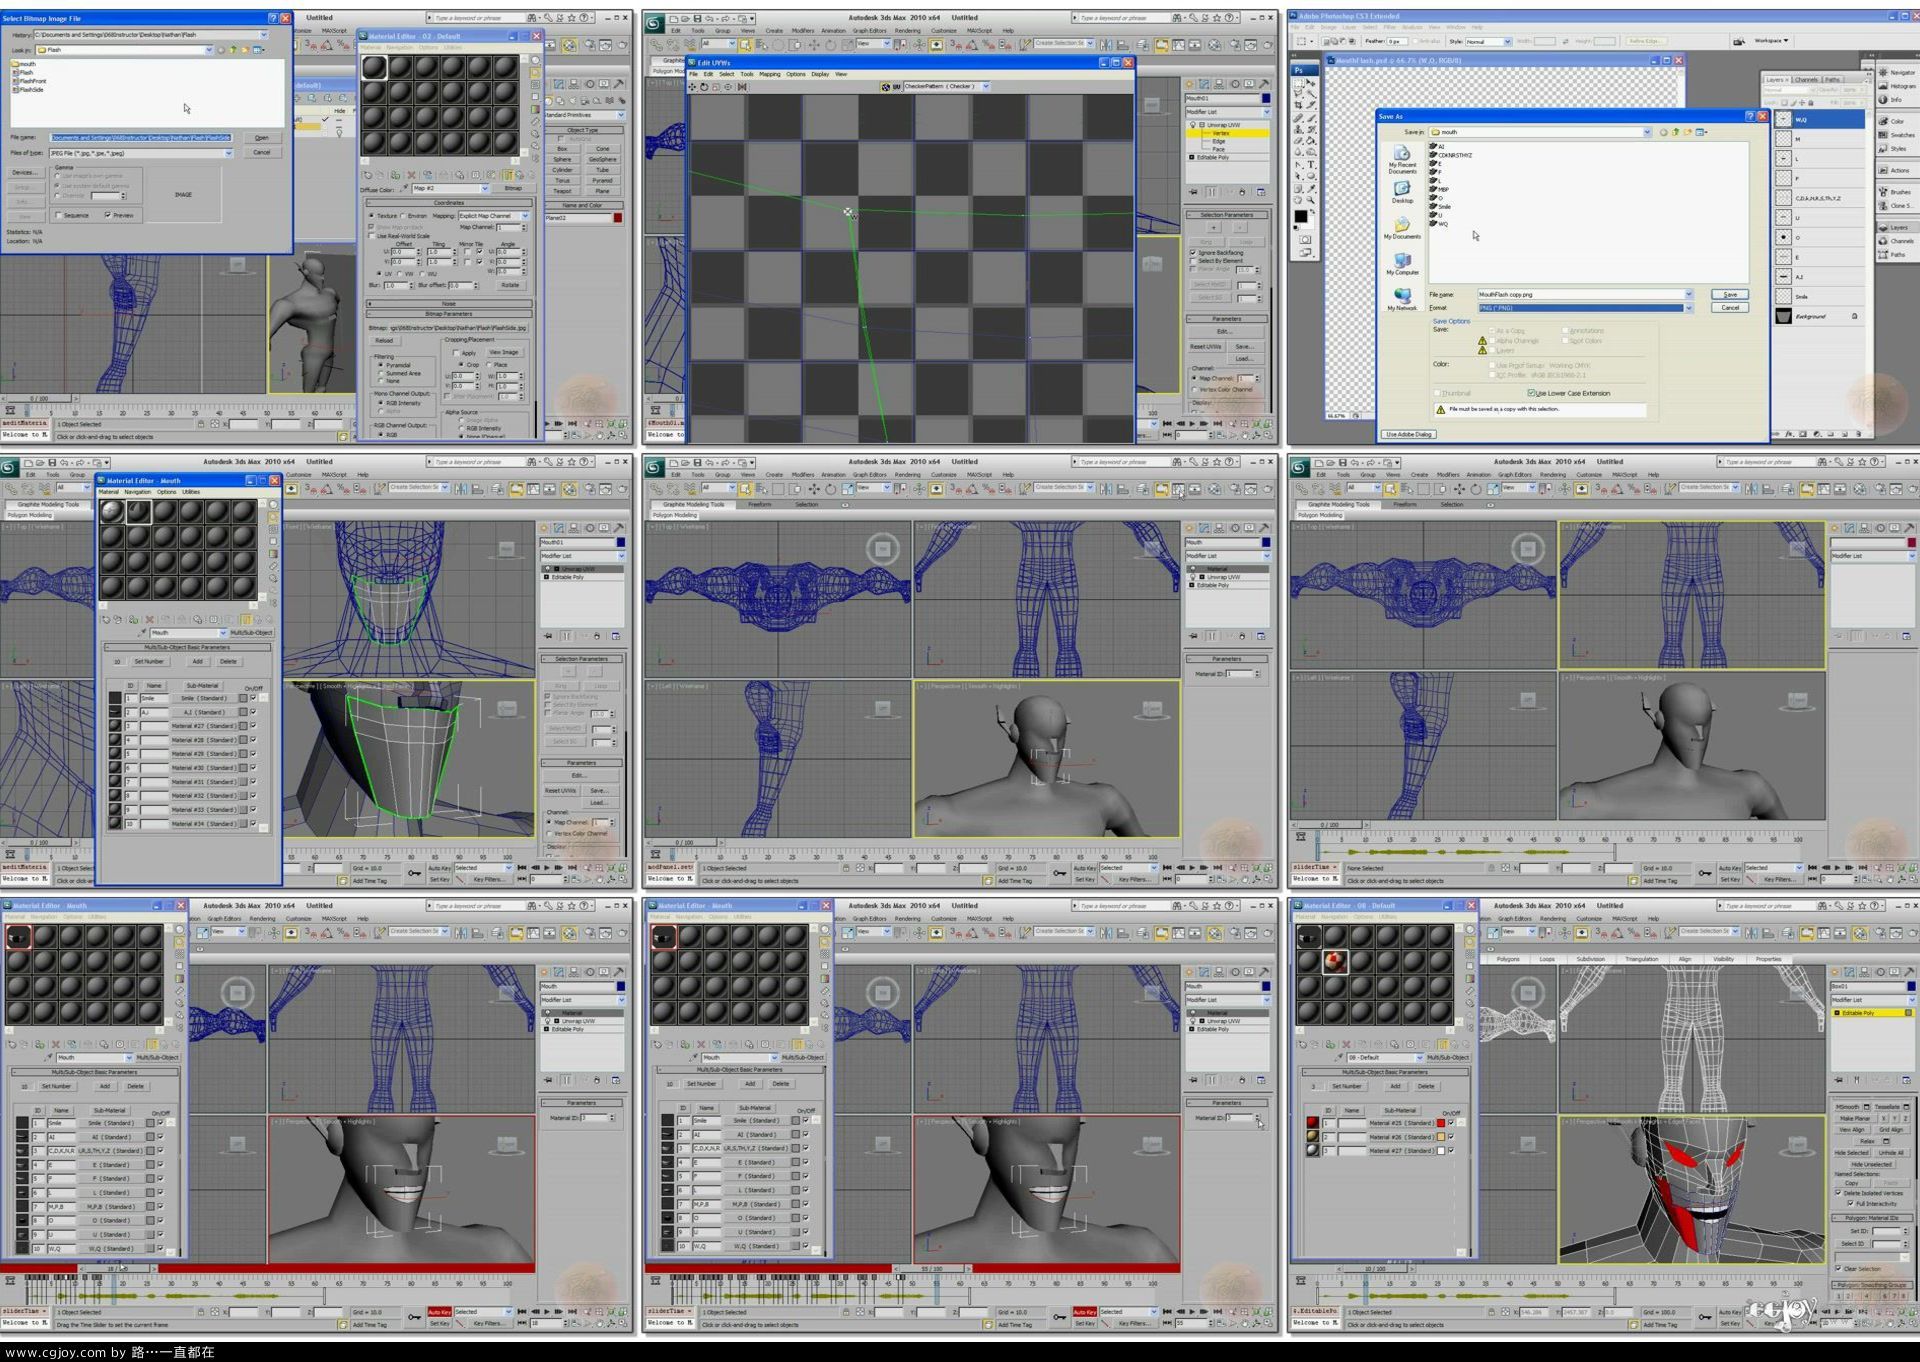The image size is (1920, 1362).
Task: Click red X reset icon in 02 - Default Material Editor
Action: pos(412,175)
